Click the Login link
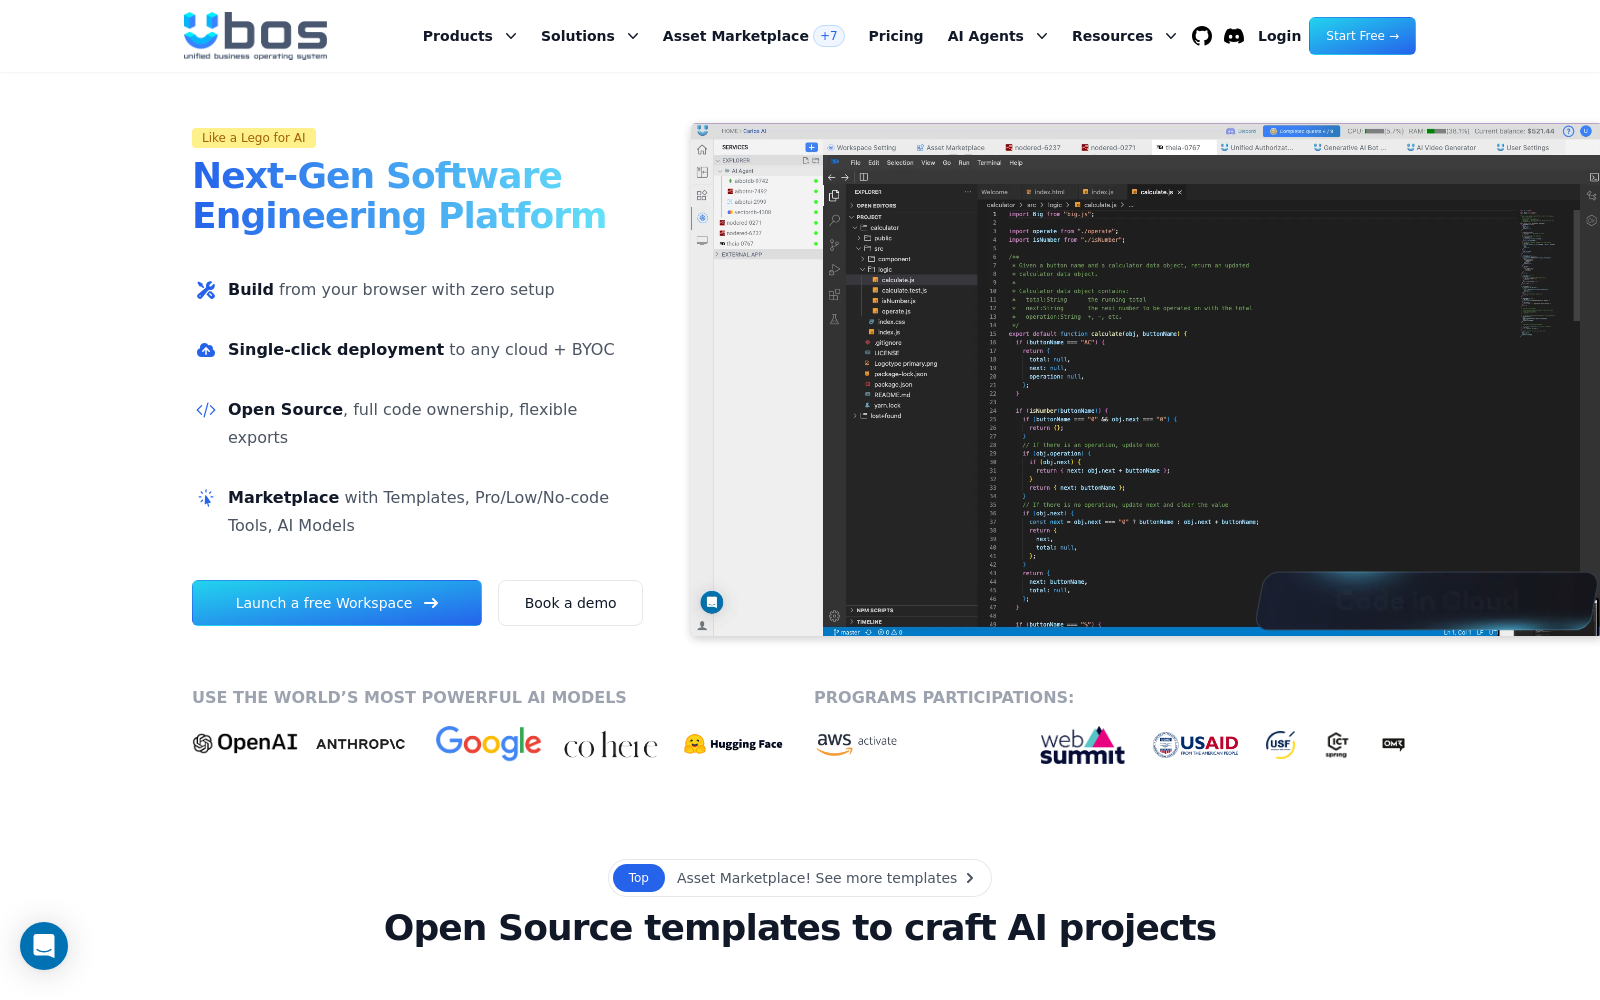This screenshot has height=1000, width=1600. (x=1279, y=36)
